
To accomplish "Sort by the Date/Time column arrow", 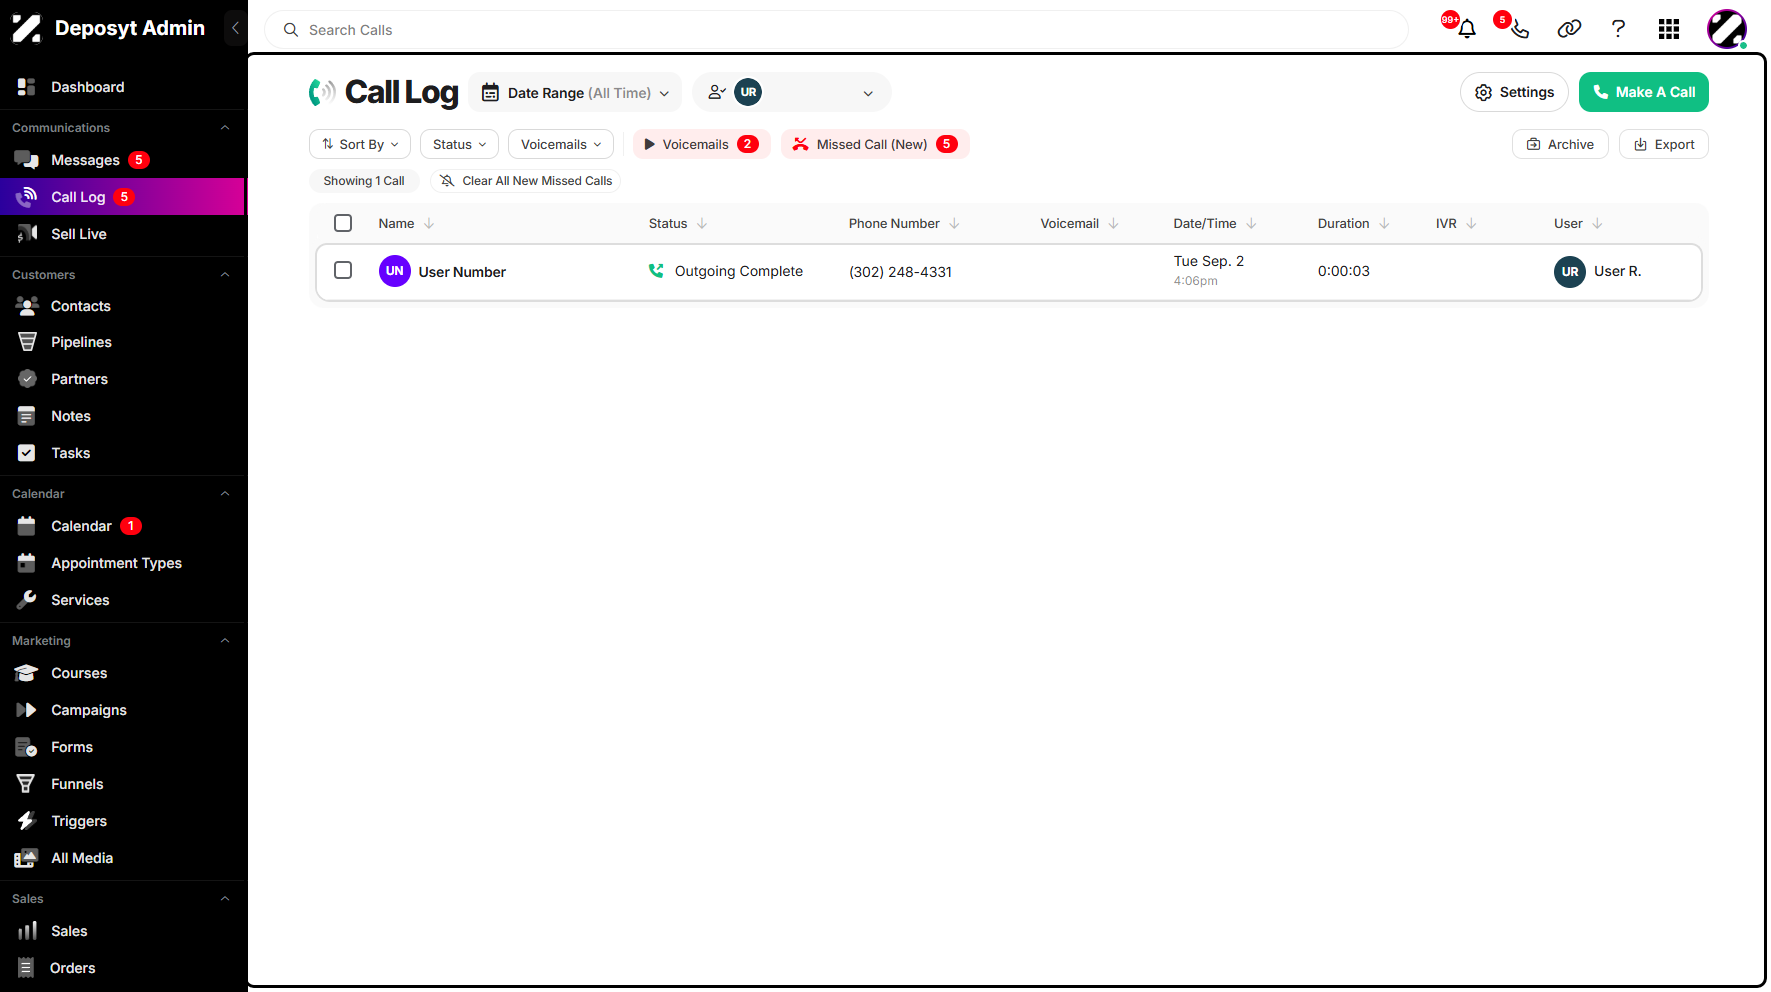I will tap(1251, 223).
